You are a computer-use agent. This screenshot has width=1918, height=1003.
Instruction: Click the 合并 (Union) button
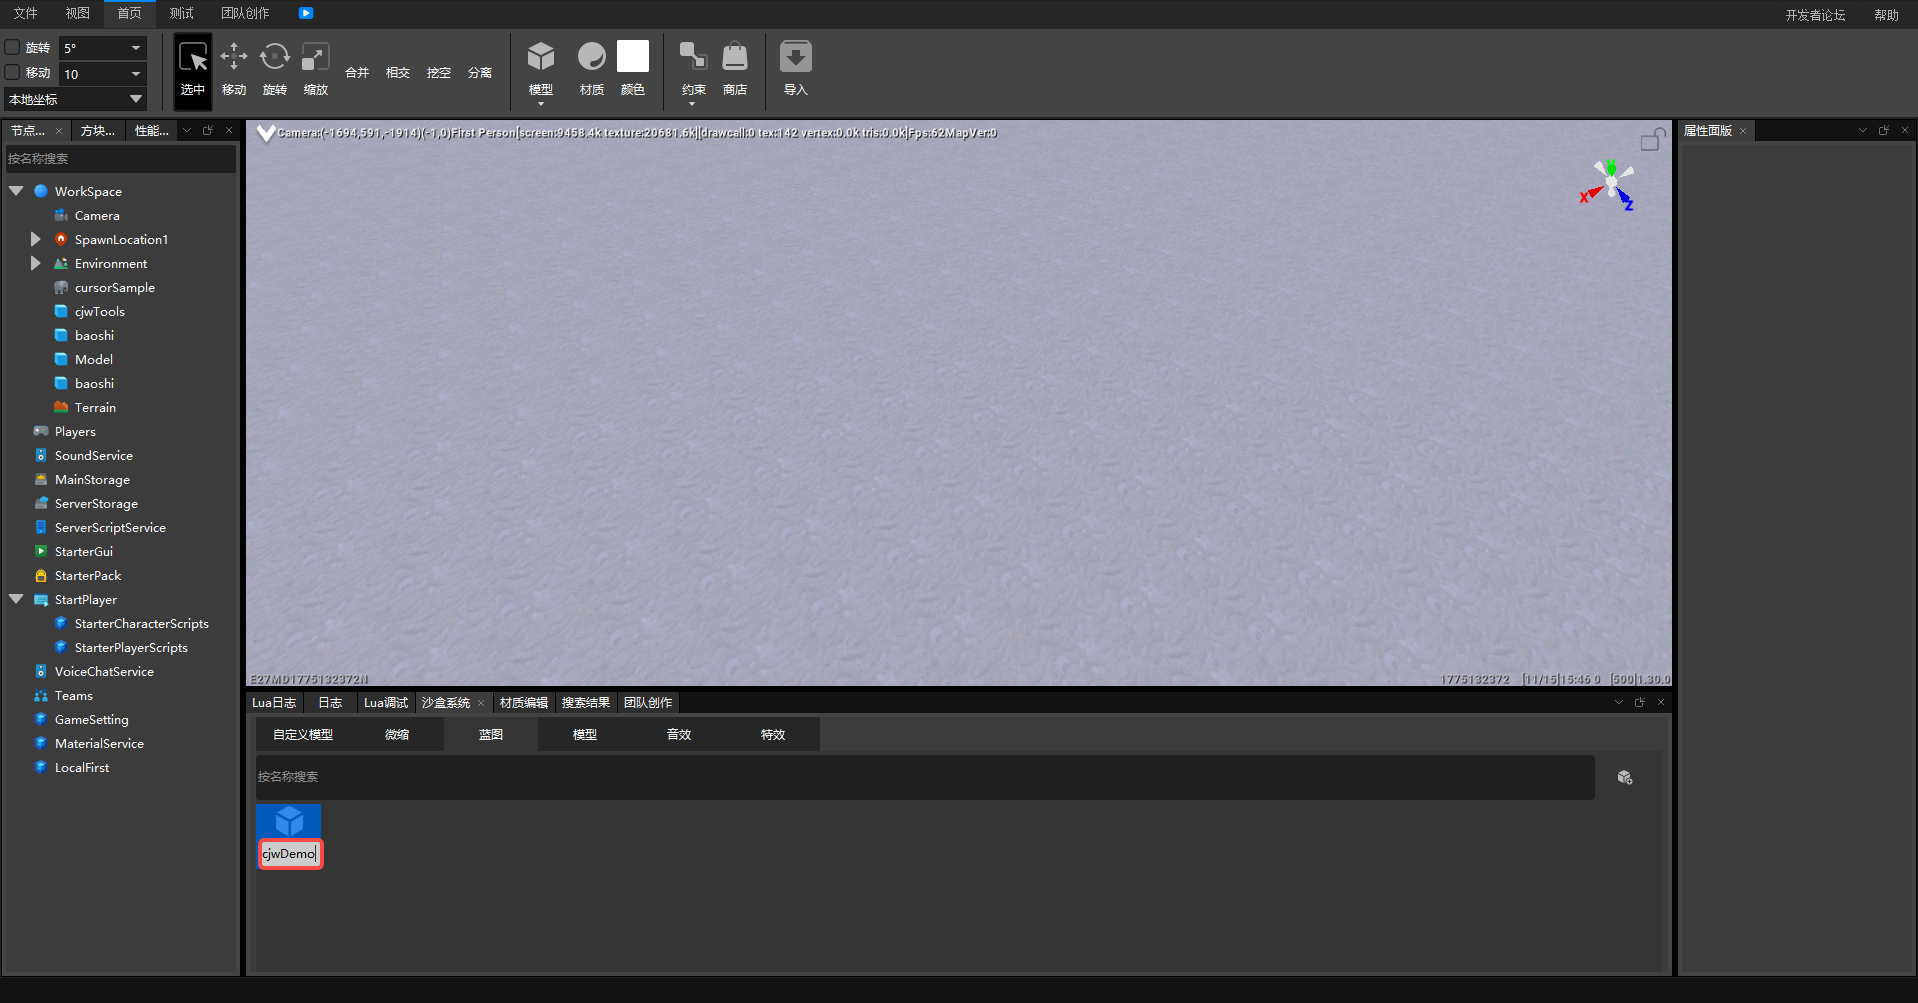[x=357, y=72]
